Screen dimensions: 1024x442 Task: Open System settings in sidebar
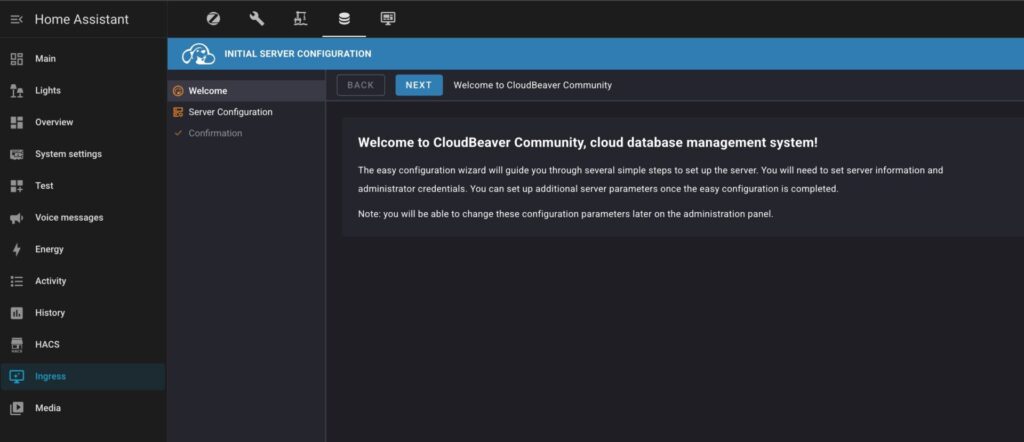(x=68, y=154)
